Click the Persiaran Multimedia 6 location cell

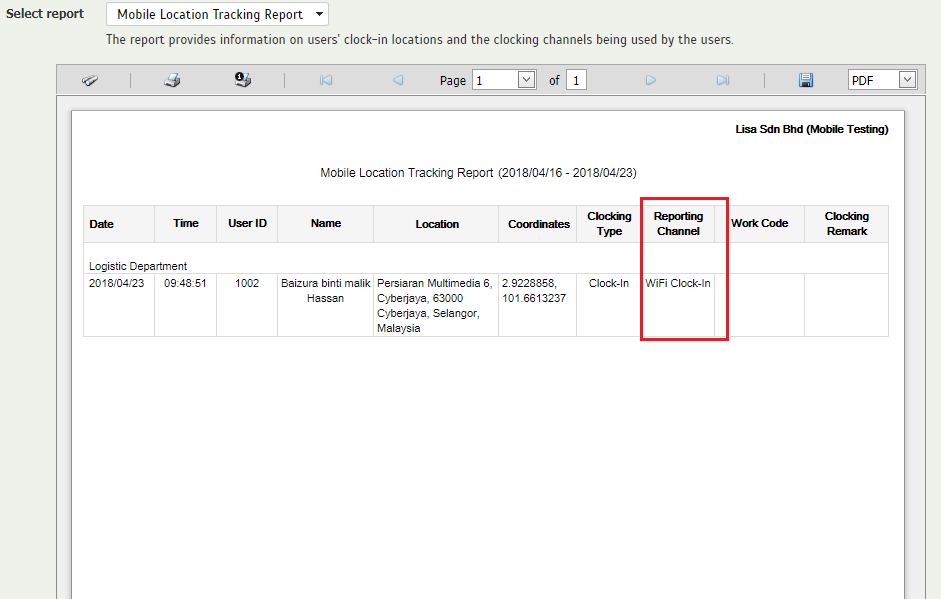click(434, 306)
